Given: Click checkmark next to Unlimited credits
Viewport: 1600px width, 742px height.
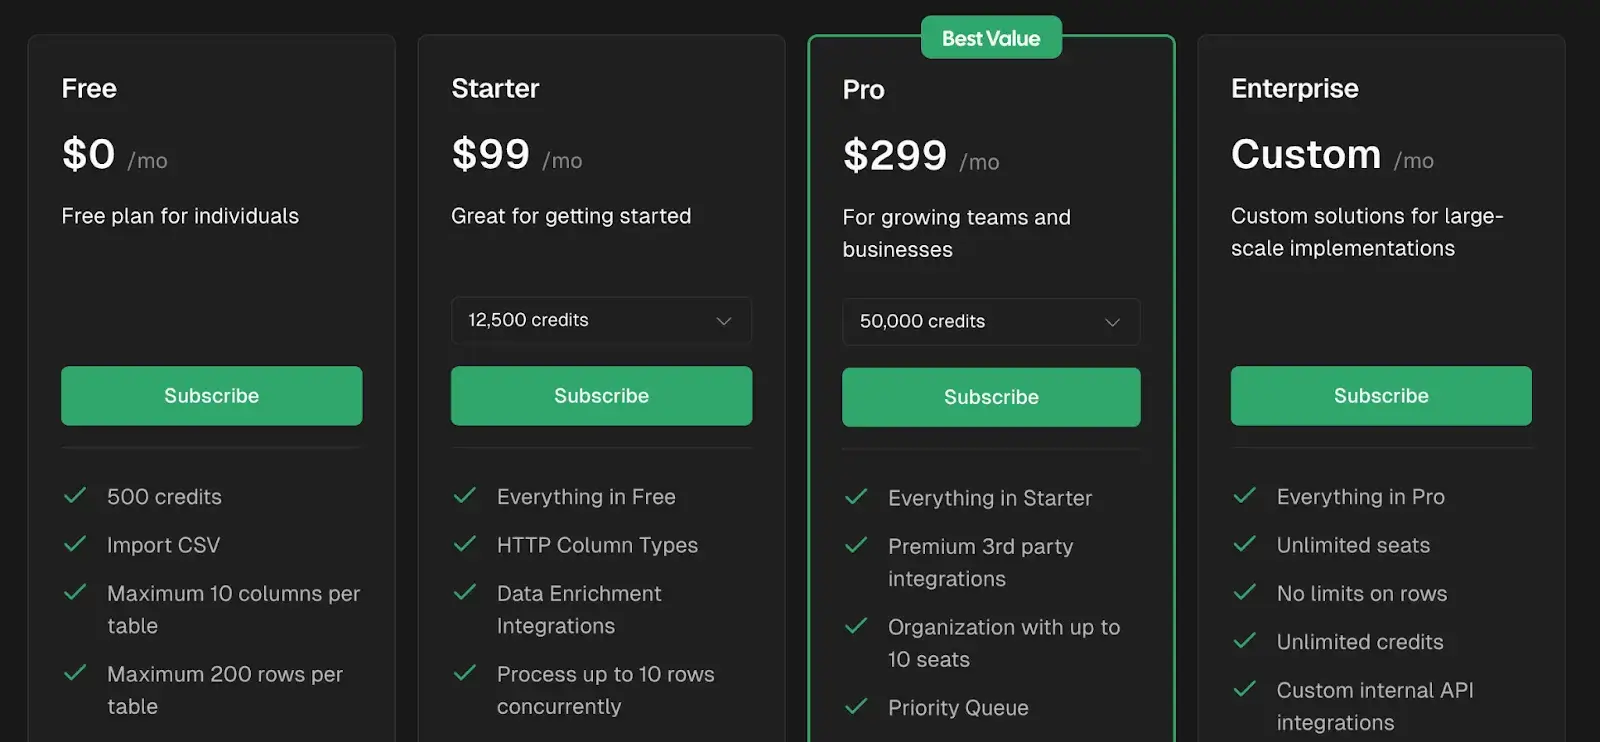Looking at the screenshot, I should point(1245,641).
